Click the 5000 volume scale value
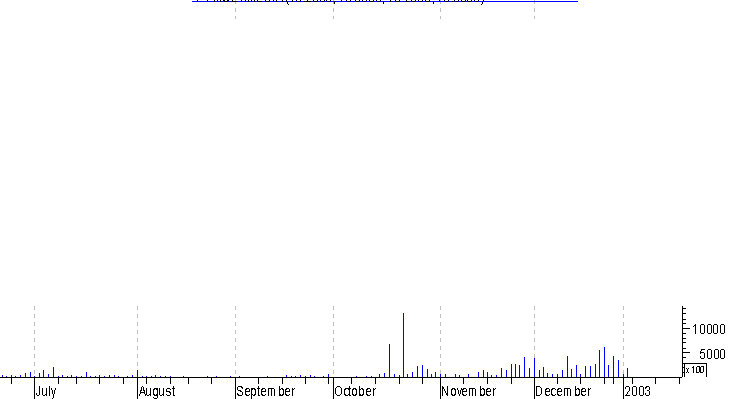 (712, 355)
